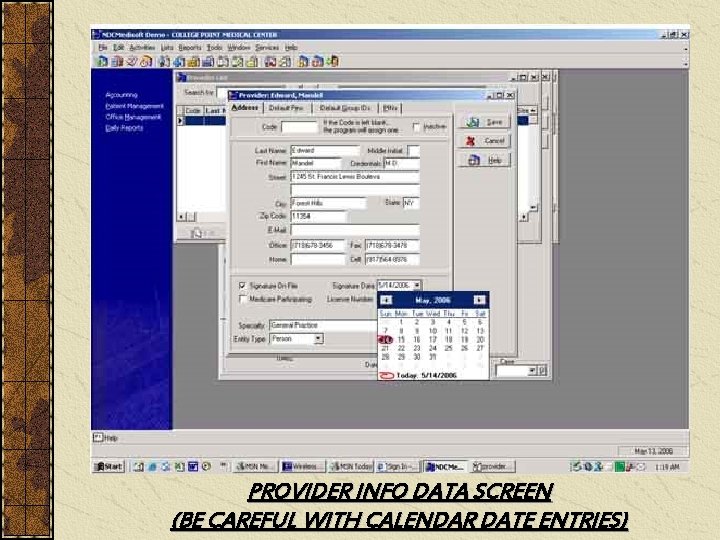Screen dimensions: 720x540
Task: Click the Zip Code field
Action: coord(318,216)
